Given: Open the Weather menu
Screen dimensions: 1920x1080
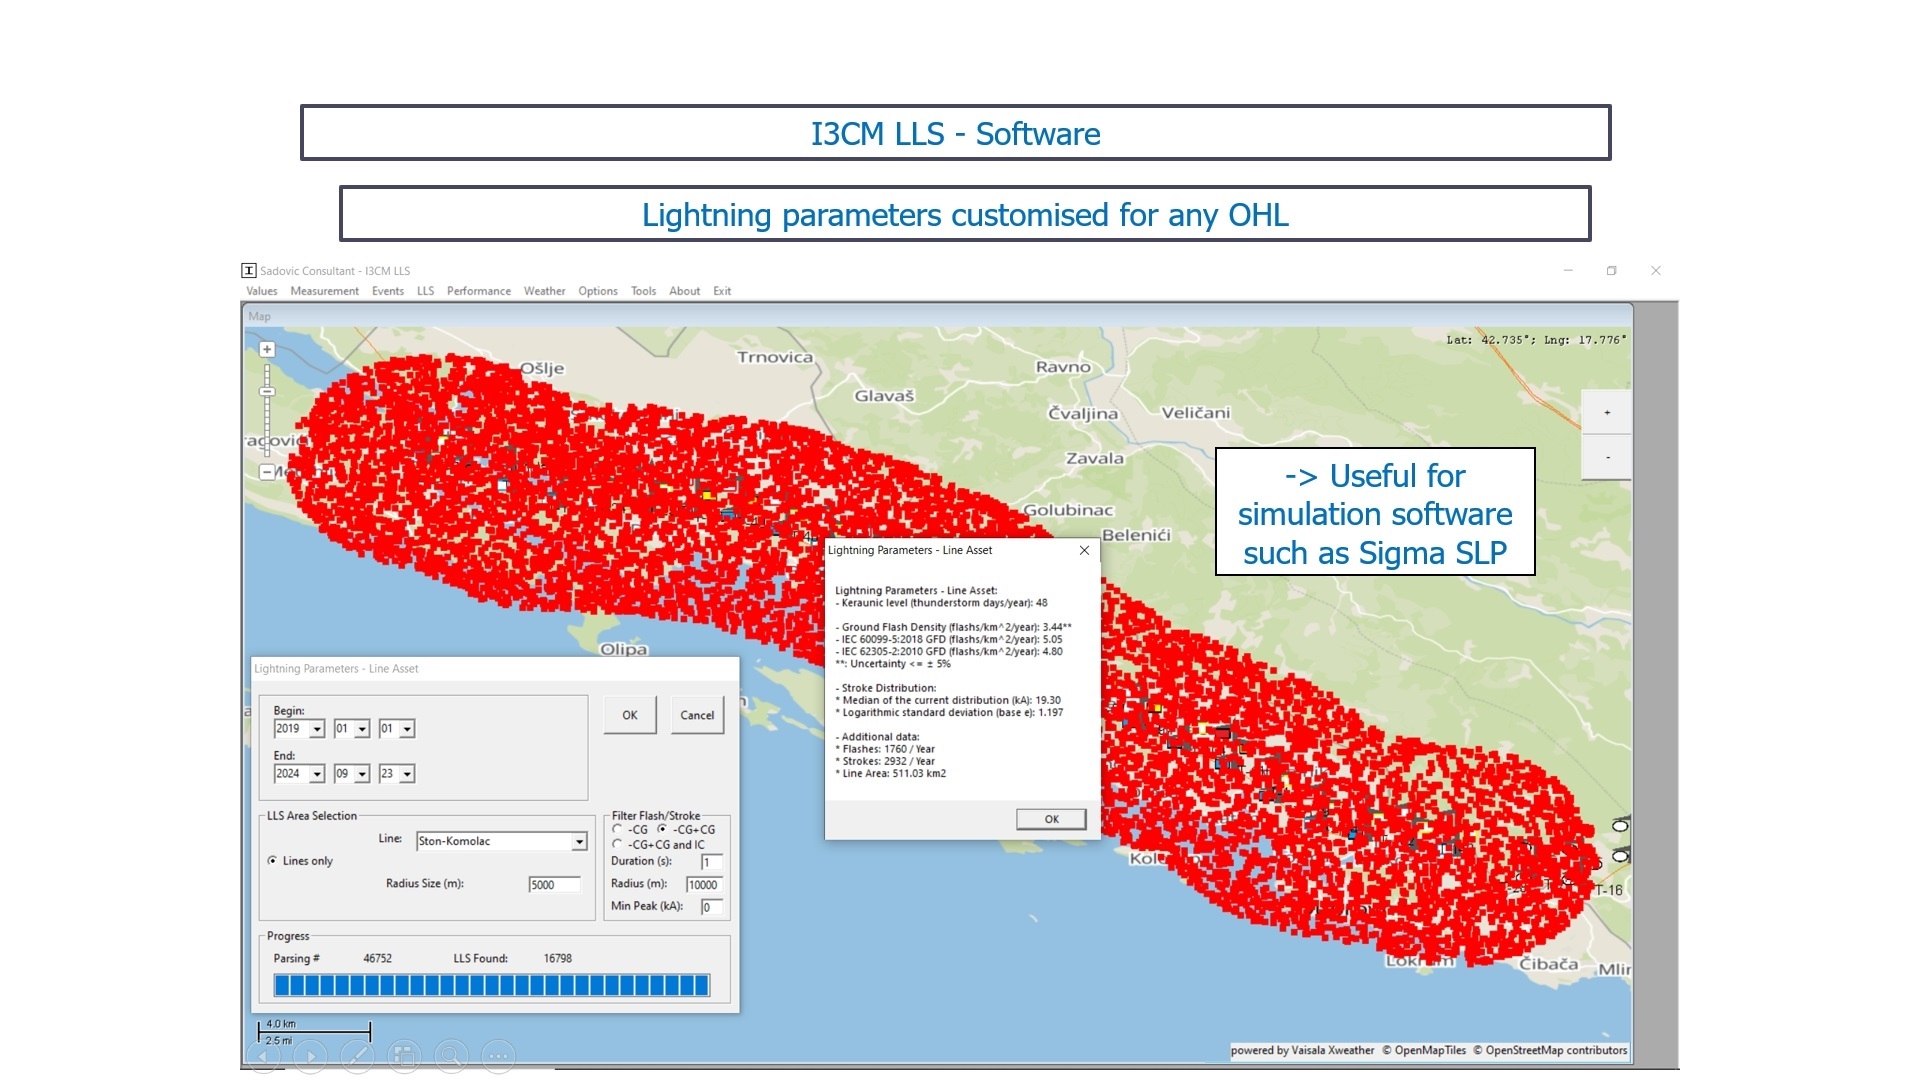Looking at the screenshot, I should tap(544, 291).
